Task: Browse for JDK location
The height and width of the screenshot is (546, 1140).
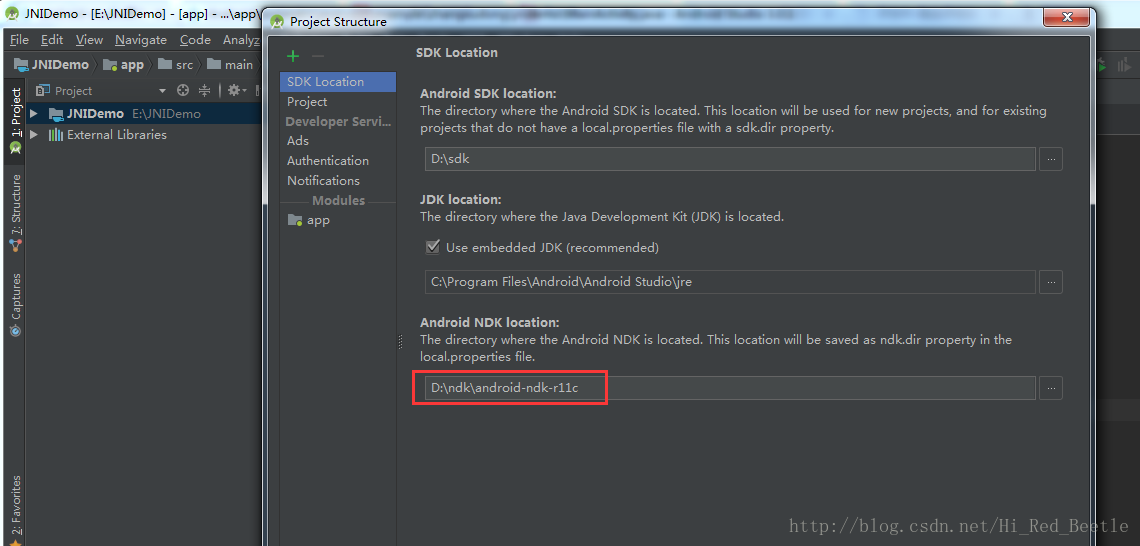Action: pyautogui.click(x=1050, y=282)
